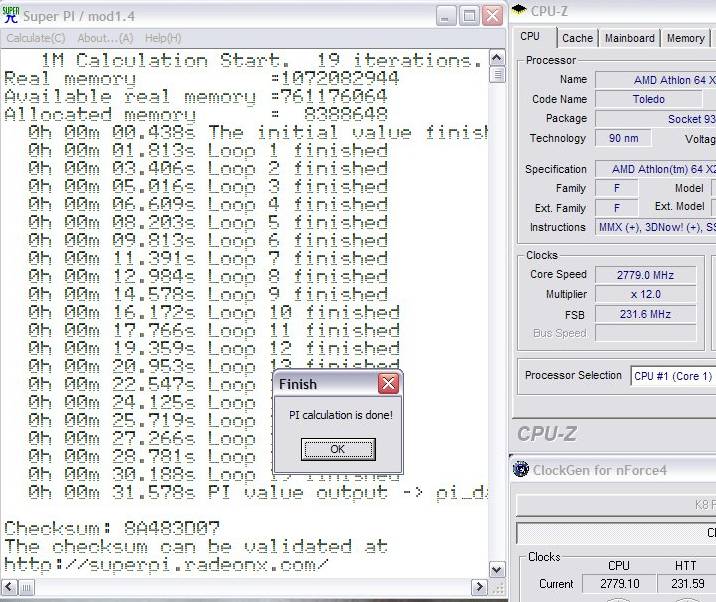This screenshot has width=716, height=602.
Task: Click the CPU-Z title bar icon
Action: (520, 11)
